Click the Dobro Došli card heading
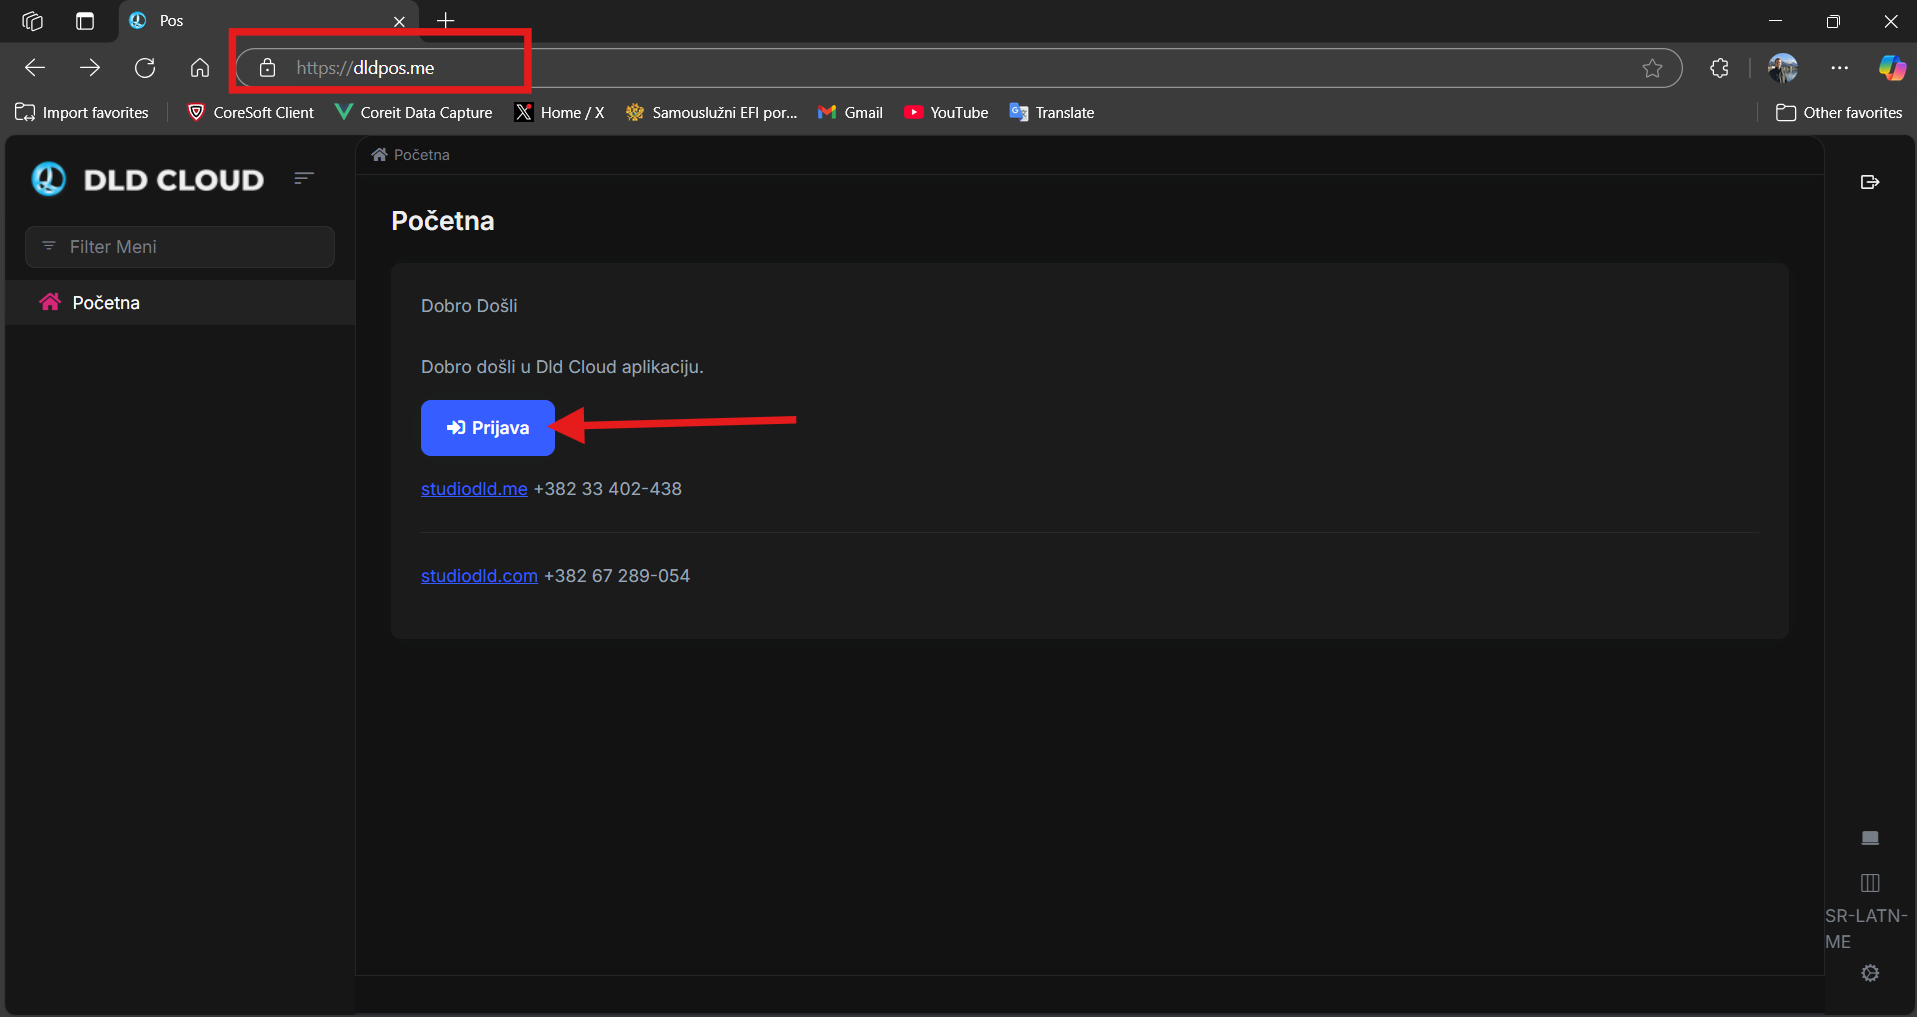This screenshot has height=1017, width=1917. 469,306
